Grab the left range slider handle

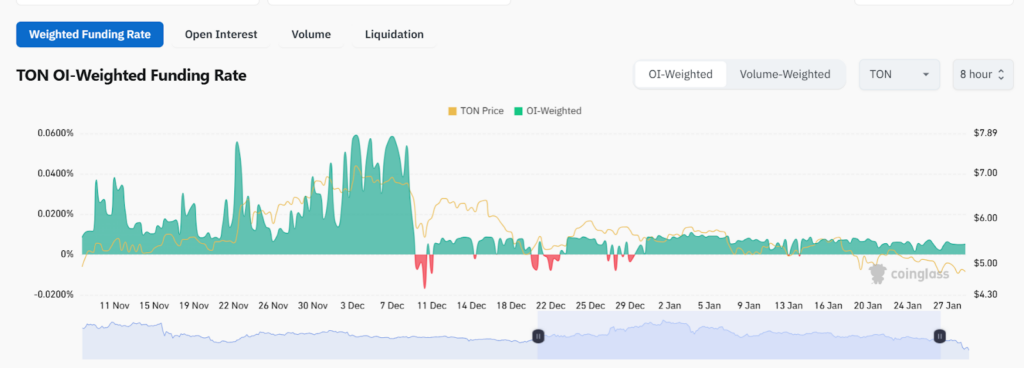(x=538, y=336)
